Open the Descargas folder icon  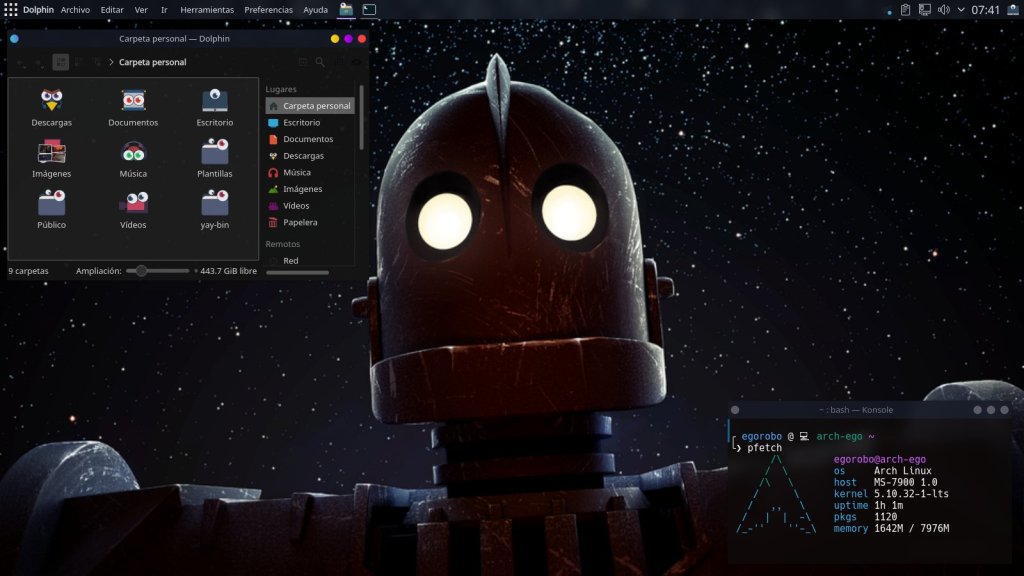51,100
